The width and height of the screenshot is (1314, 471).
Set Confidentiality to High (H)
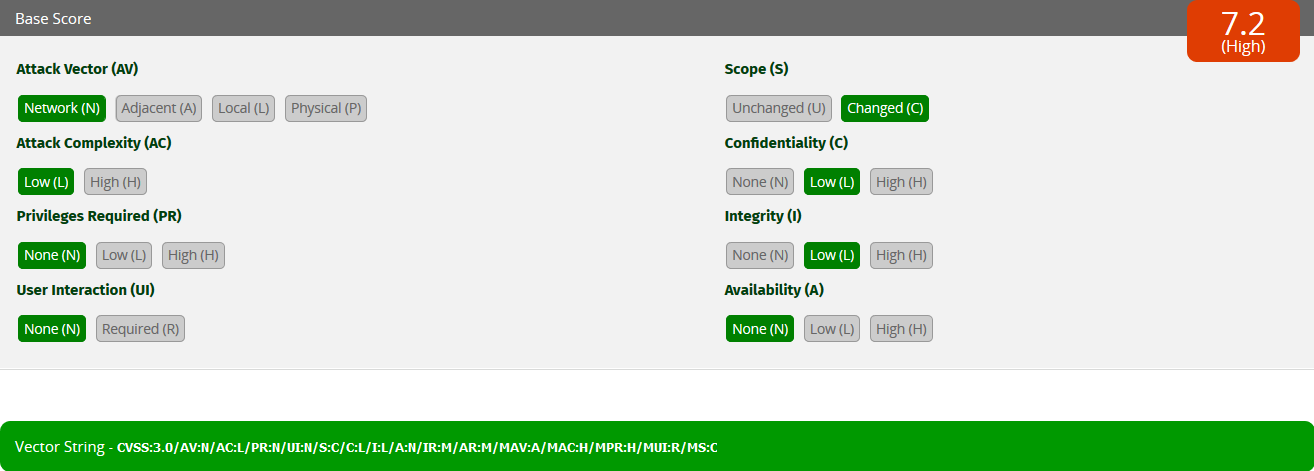click(901, 182)
